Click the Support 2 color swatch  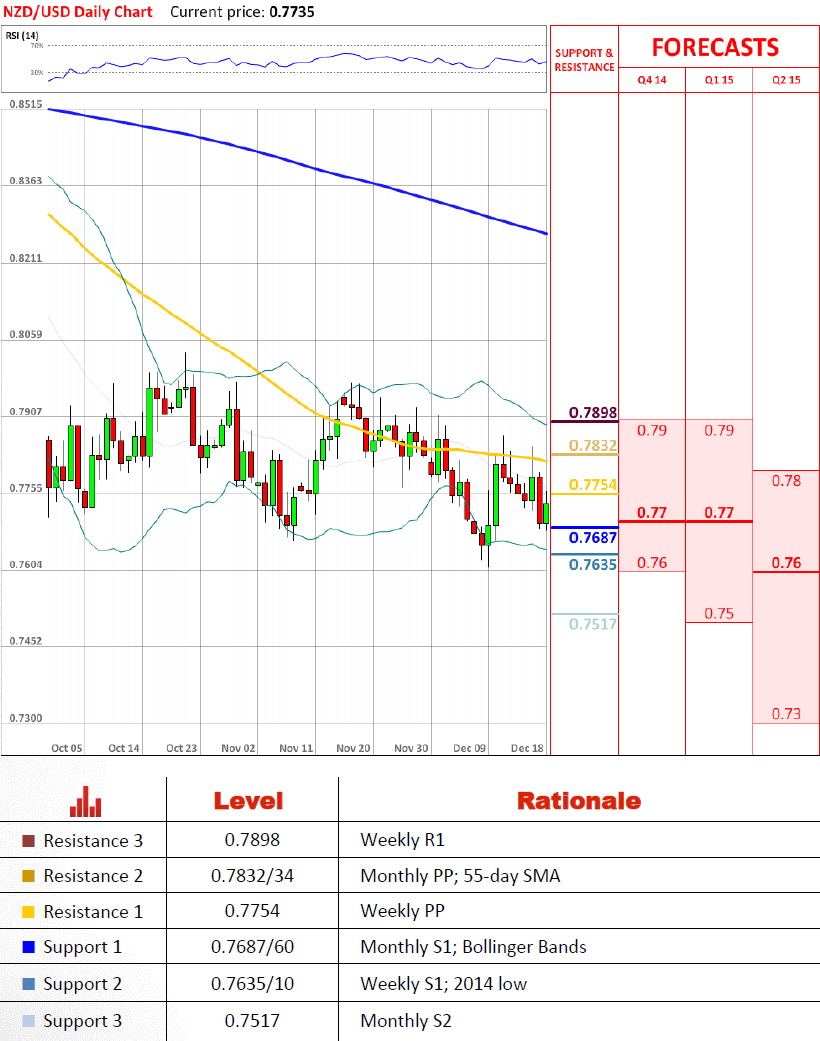[x=29, y=984]
